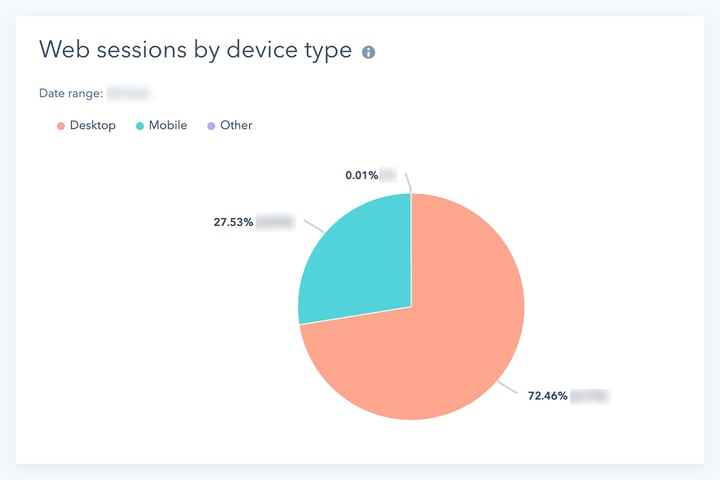
Task: Click the 27.53% data label
Action: click(x=233, y=222)
